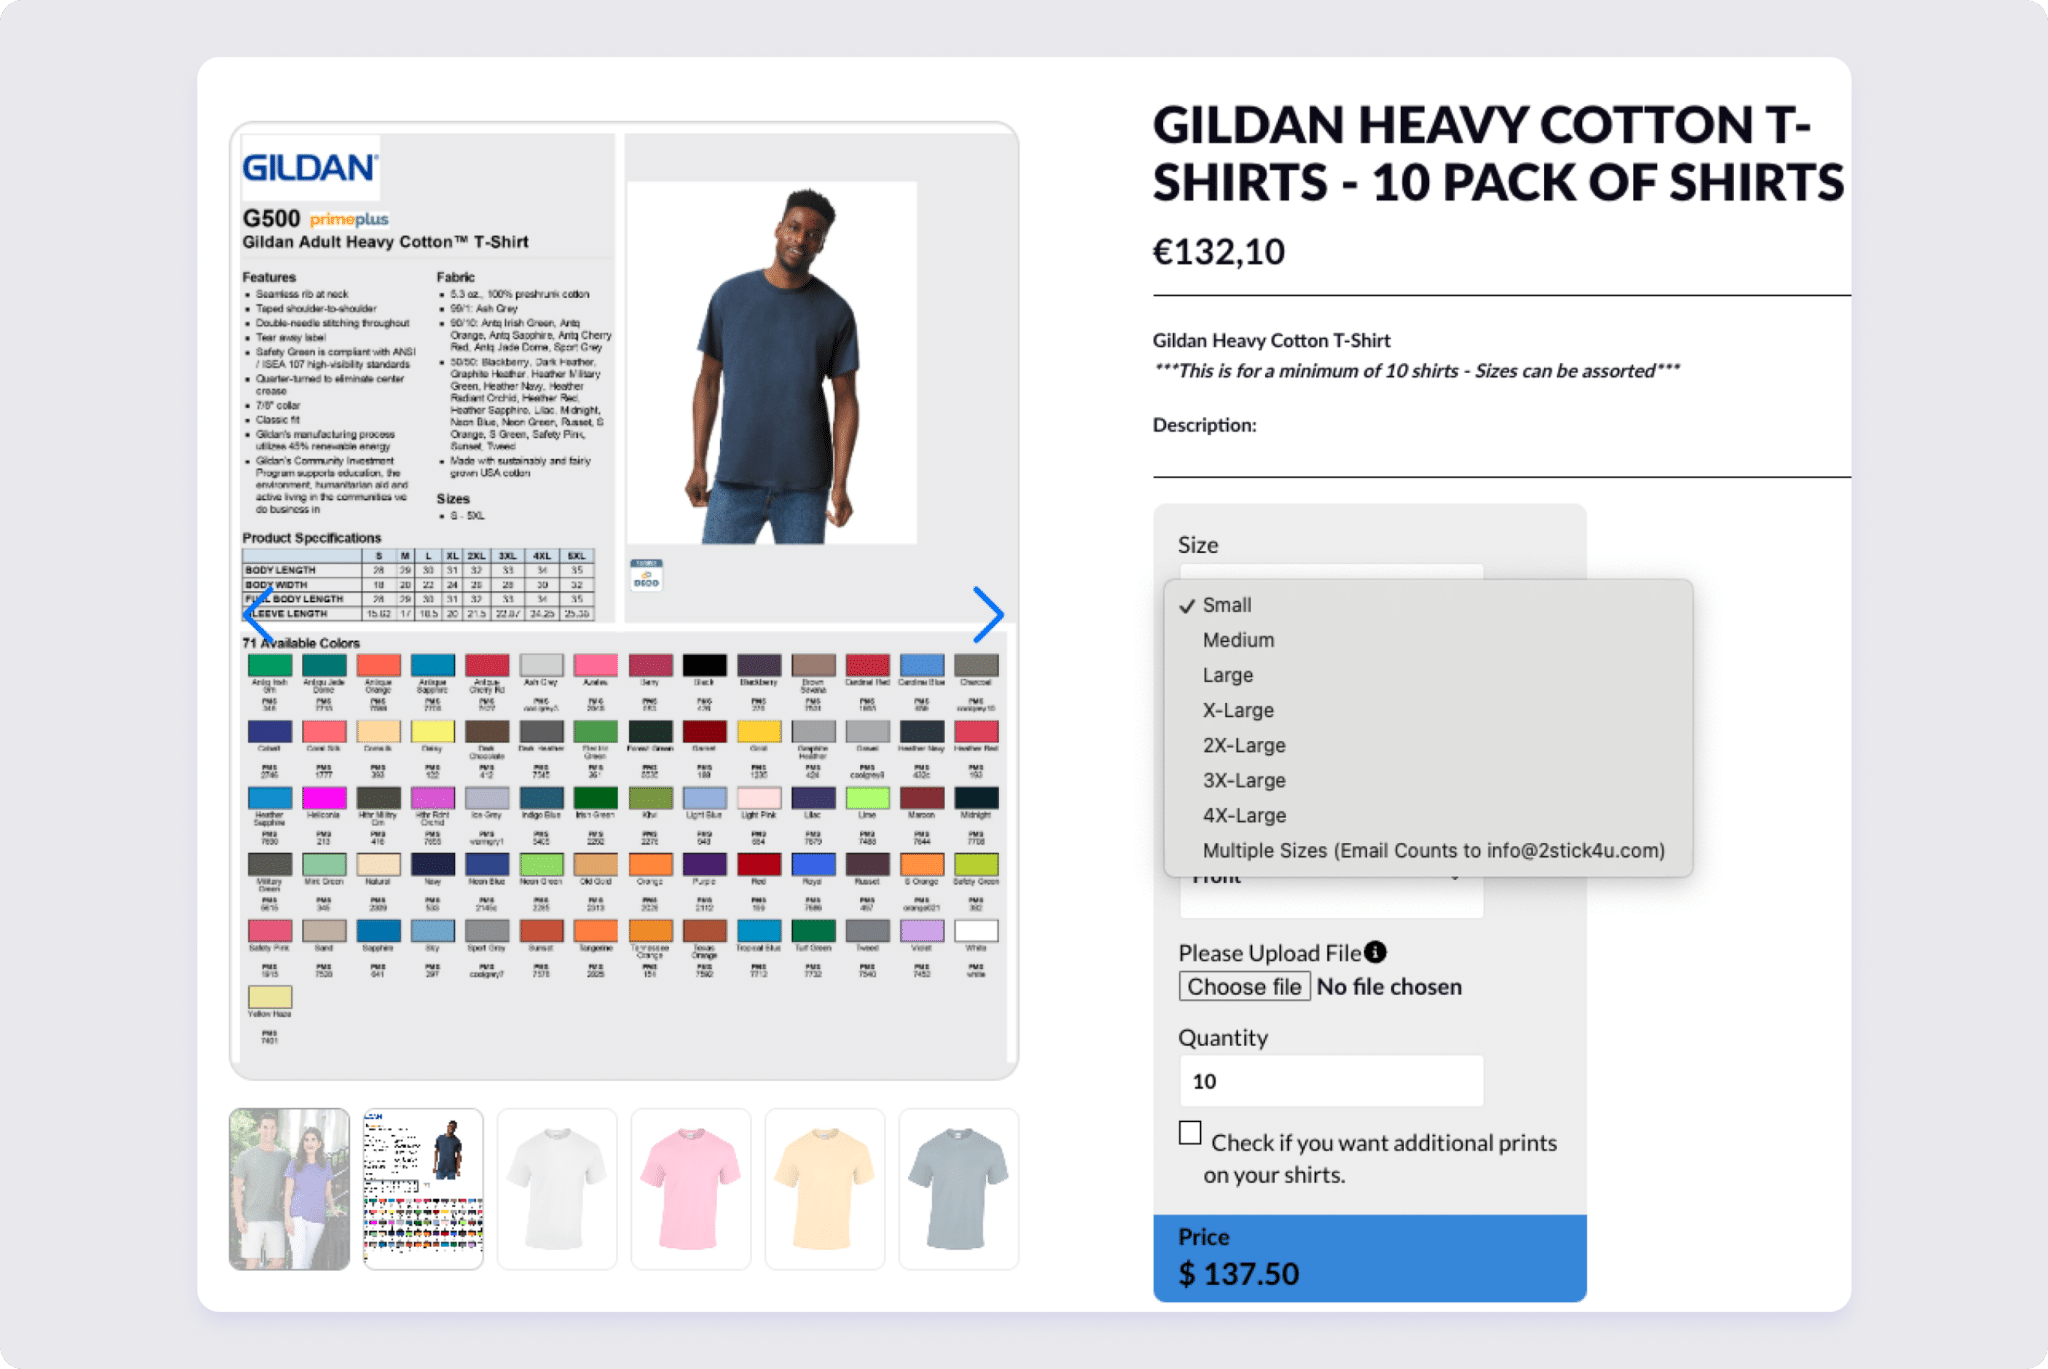Viewport: 2048px width, 1369px height.
Task: Select the checked Small size entry
Action: (1228, 604)
